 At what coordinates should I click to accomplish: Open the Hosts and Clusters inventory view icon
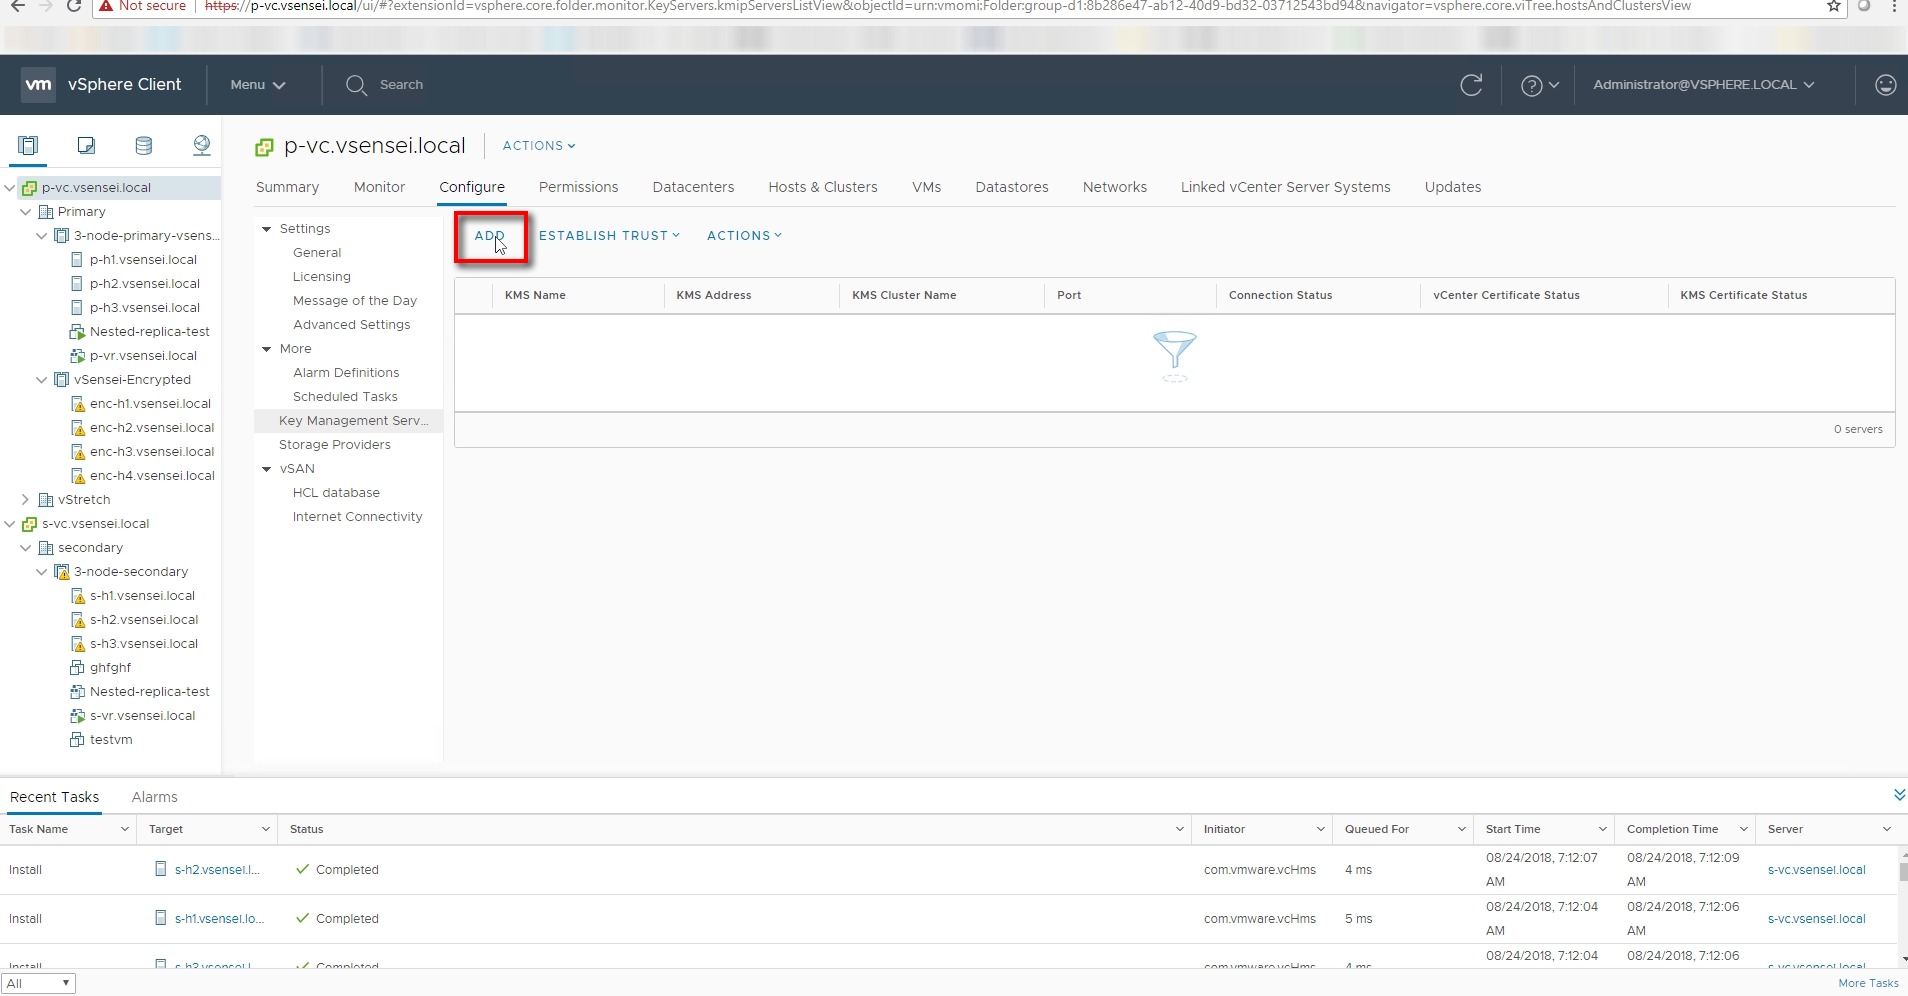point(28,146)
